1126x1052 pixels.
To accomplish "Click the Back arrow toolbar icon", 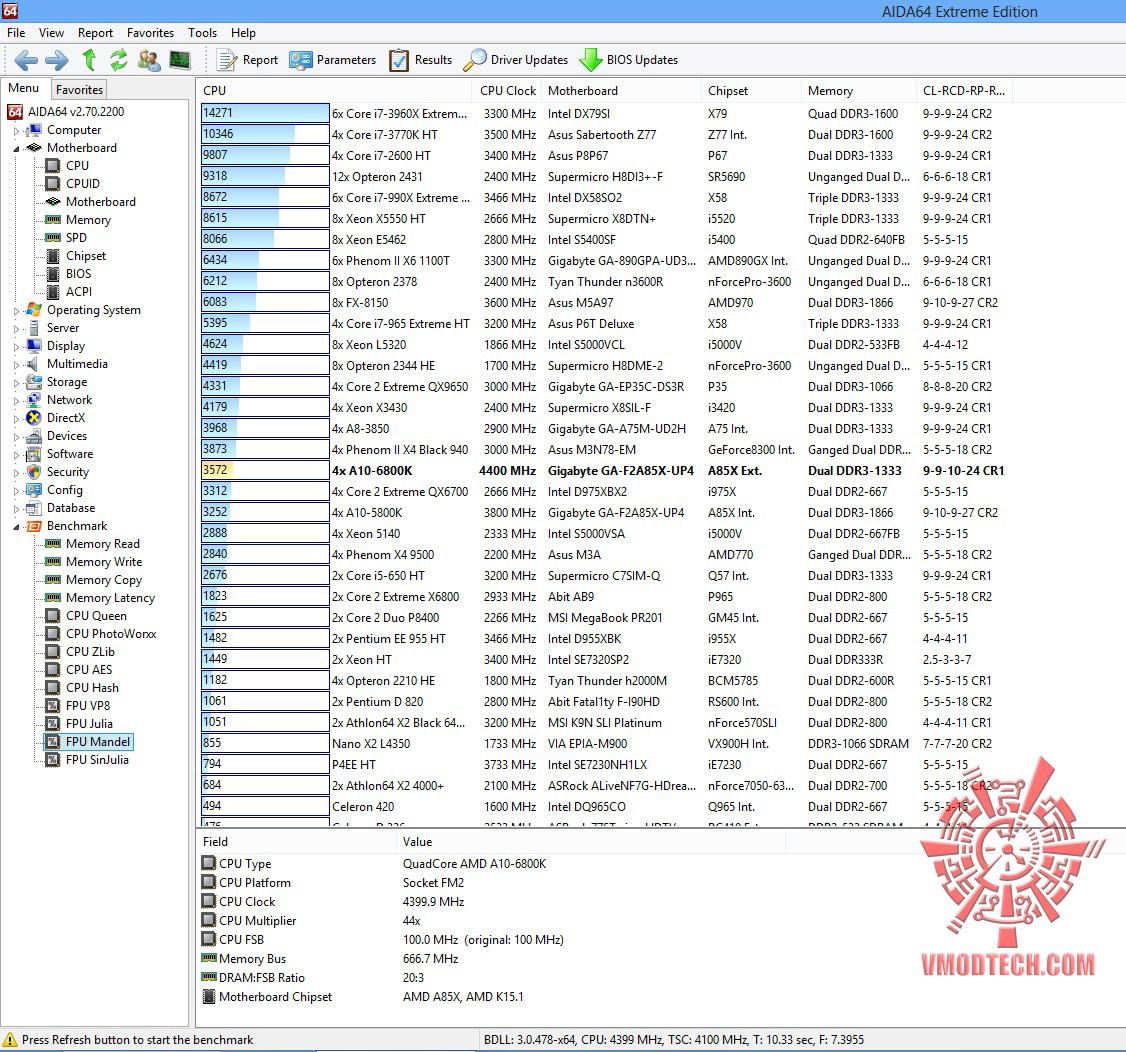I will pos(26,60).
